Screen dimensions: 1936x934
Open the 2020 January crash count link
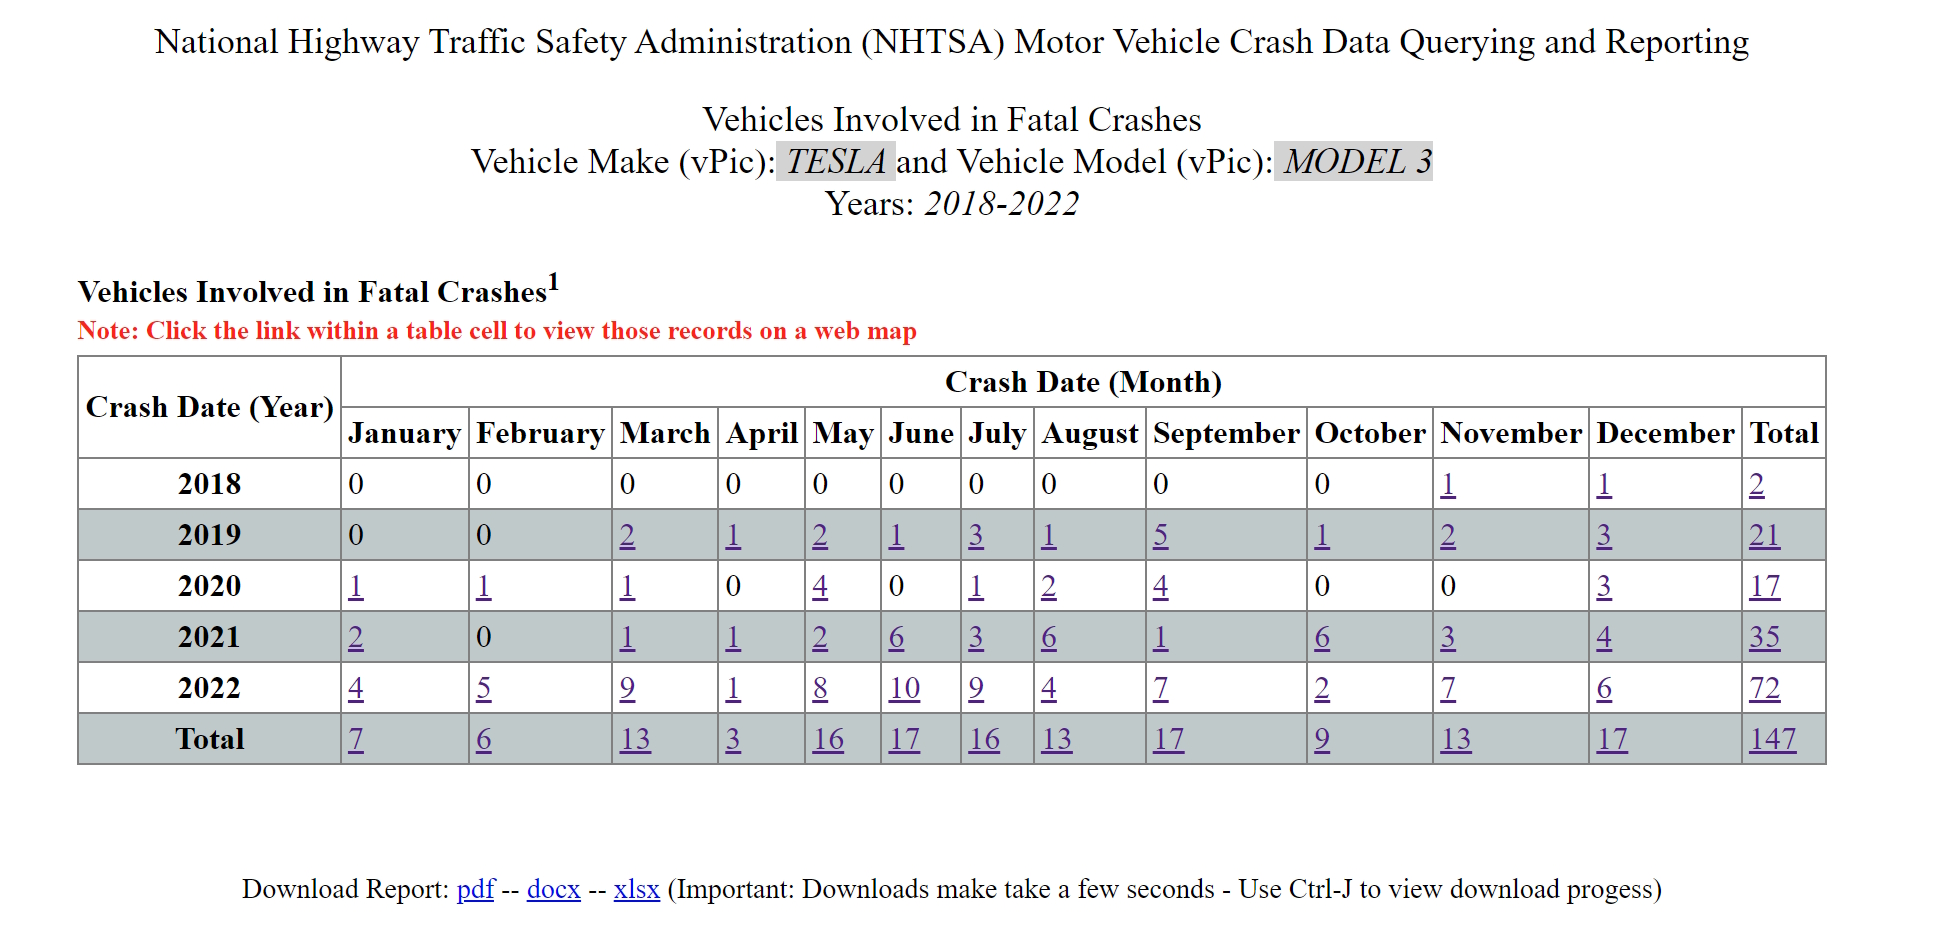[355, 586]
